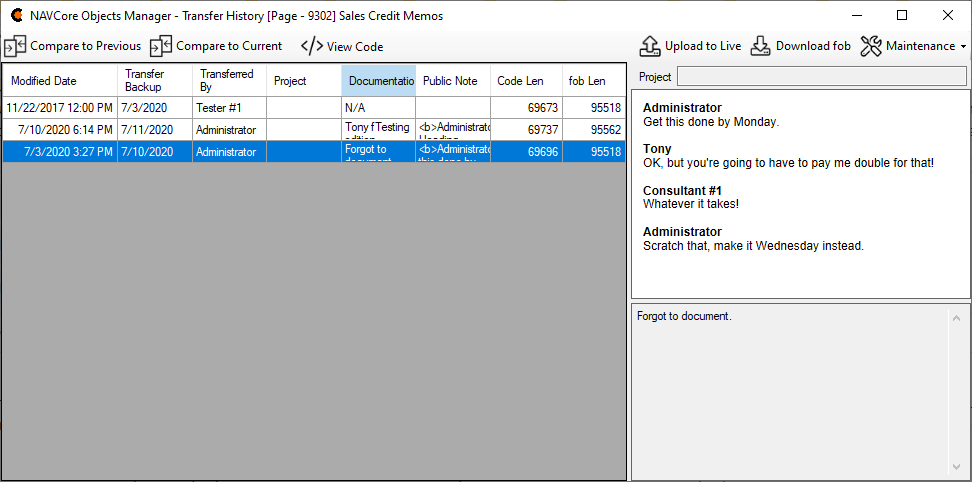Click the Documentation column header
Image resolution: width=972 pixels, height=482 pixels.
[379, 81]
